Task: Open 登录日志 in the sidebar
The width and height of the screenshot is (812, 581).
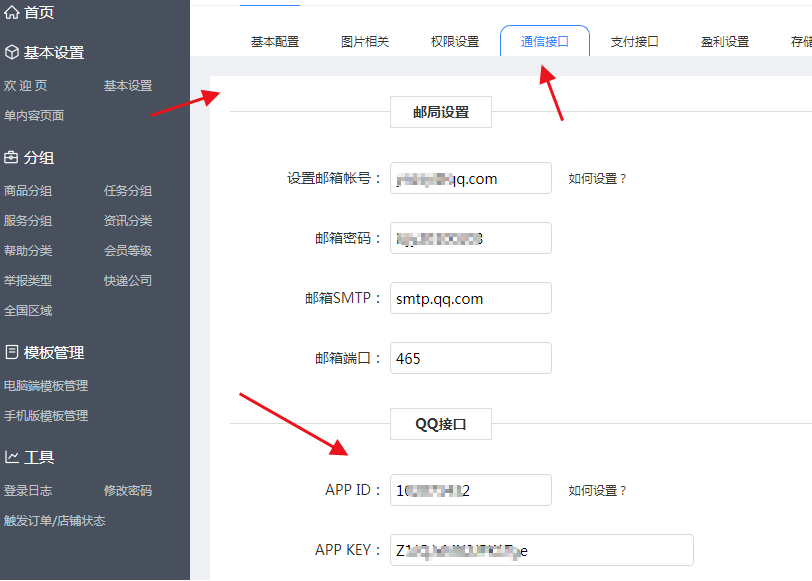Action: point(28,490)
